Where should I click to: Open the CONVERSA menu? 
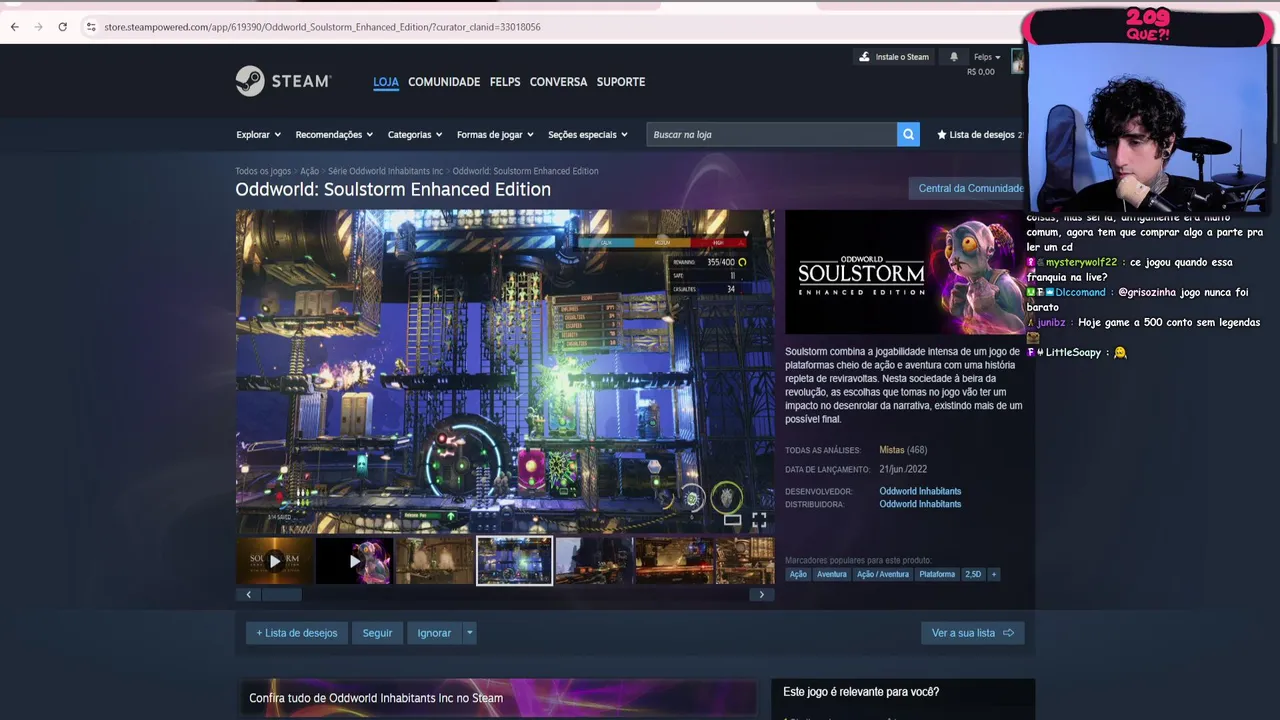pyautogui.click(x=558, y=82)
